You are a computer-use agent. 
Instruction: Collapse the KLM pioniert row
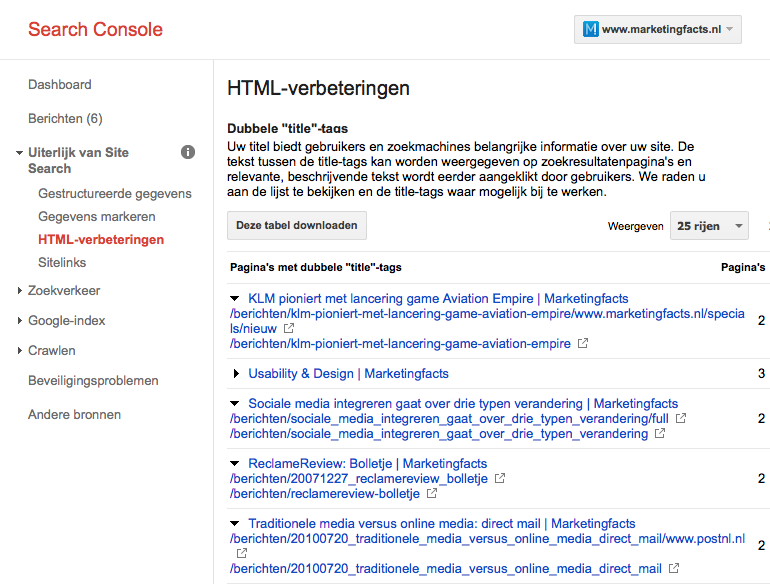(235, 299)
